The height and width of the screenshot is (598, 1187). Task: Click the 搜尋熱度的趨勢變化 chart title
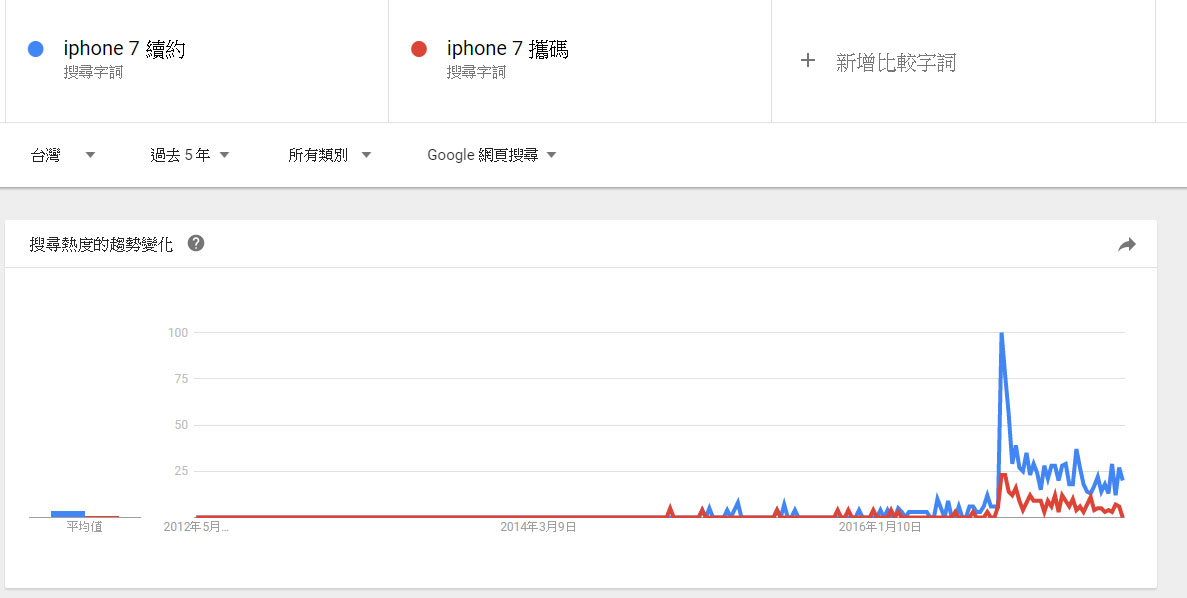tap(101, 244)
